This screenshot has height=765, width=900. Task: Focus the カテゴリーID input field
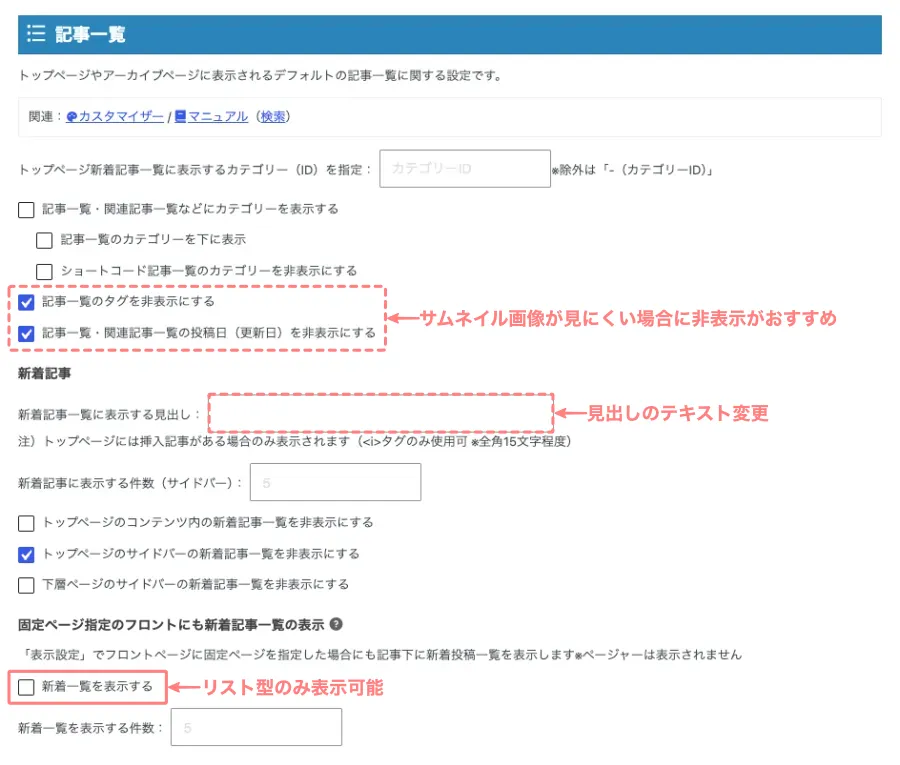click(465, 169)
